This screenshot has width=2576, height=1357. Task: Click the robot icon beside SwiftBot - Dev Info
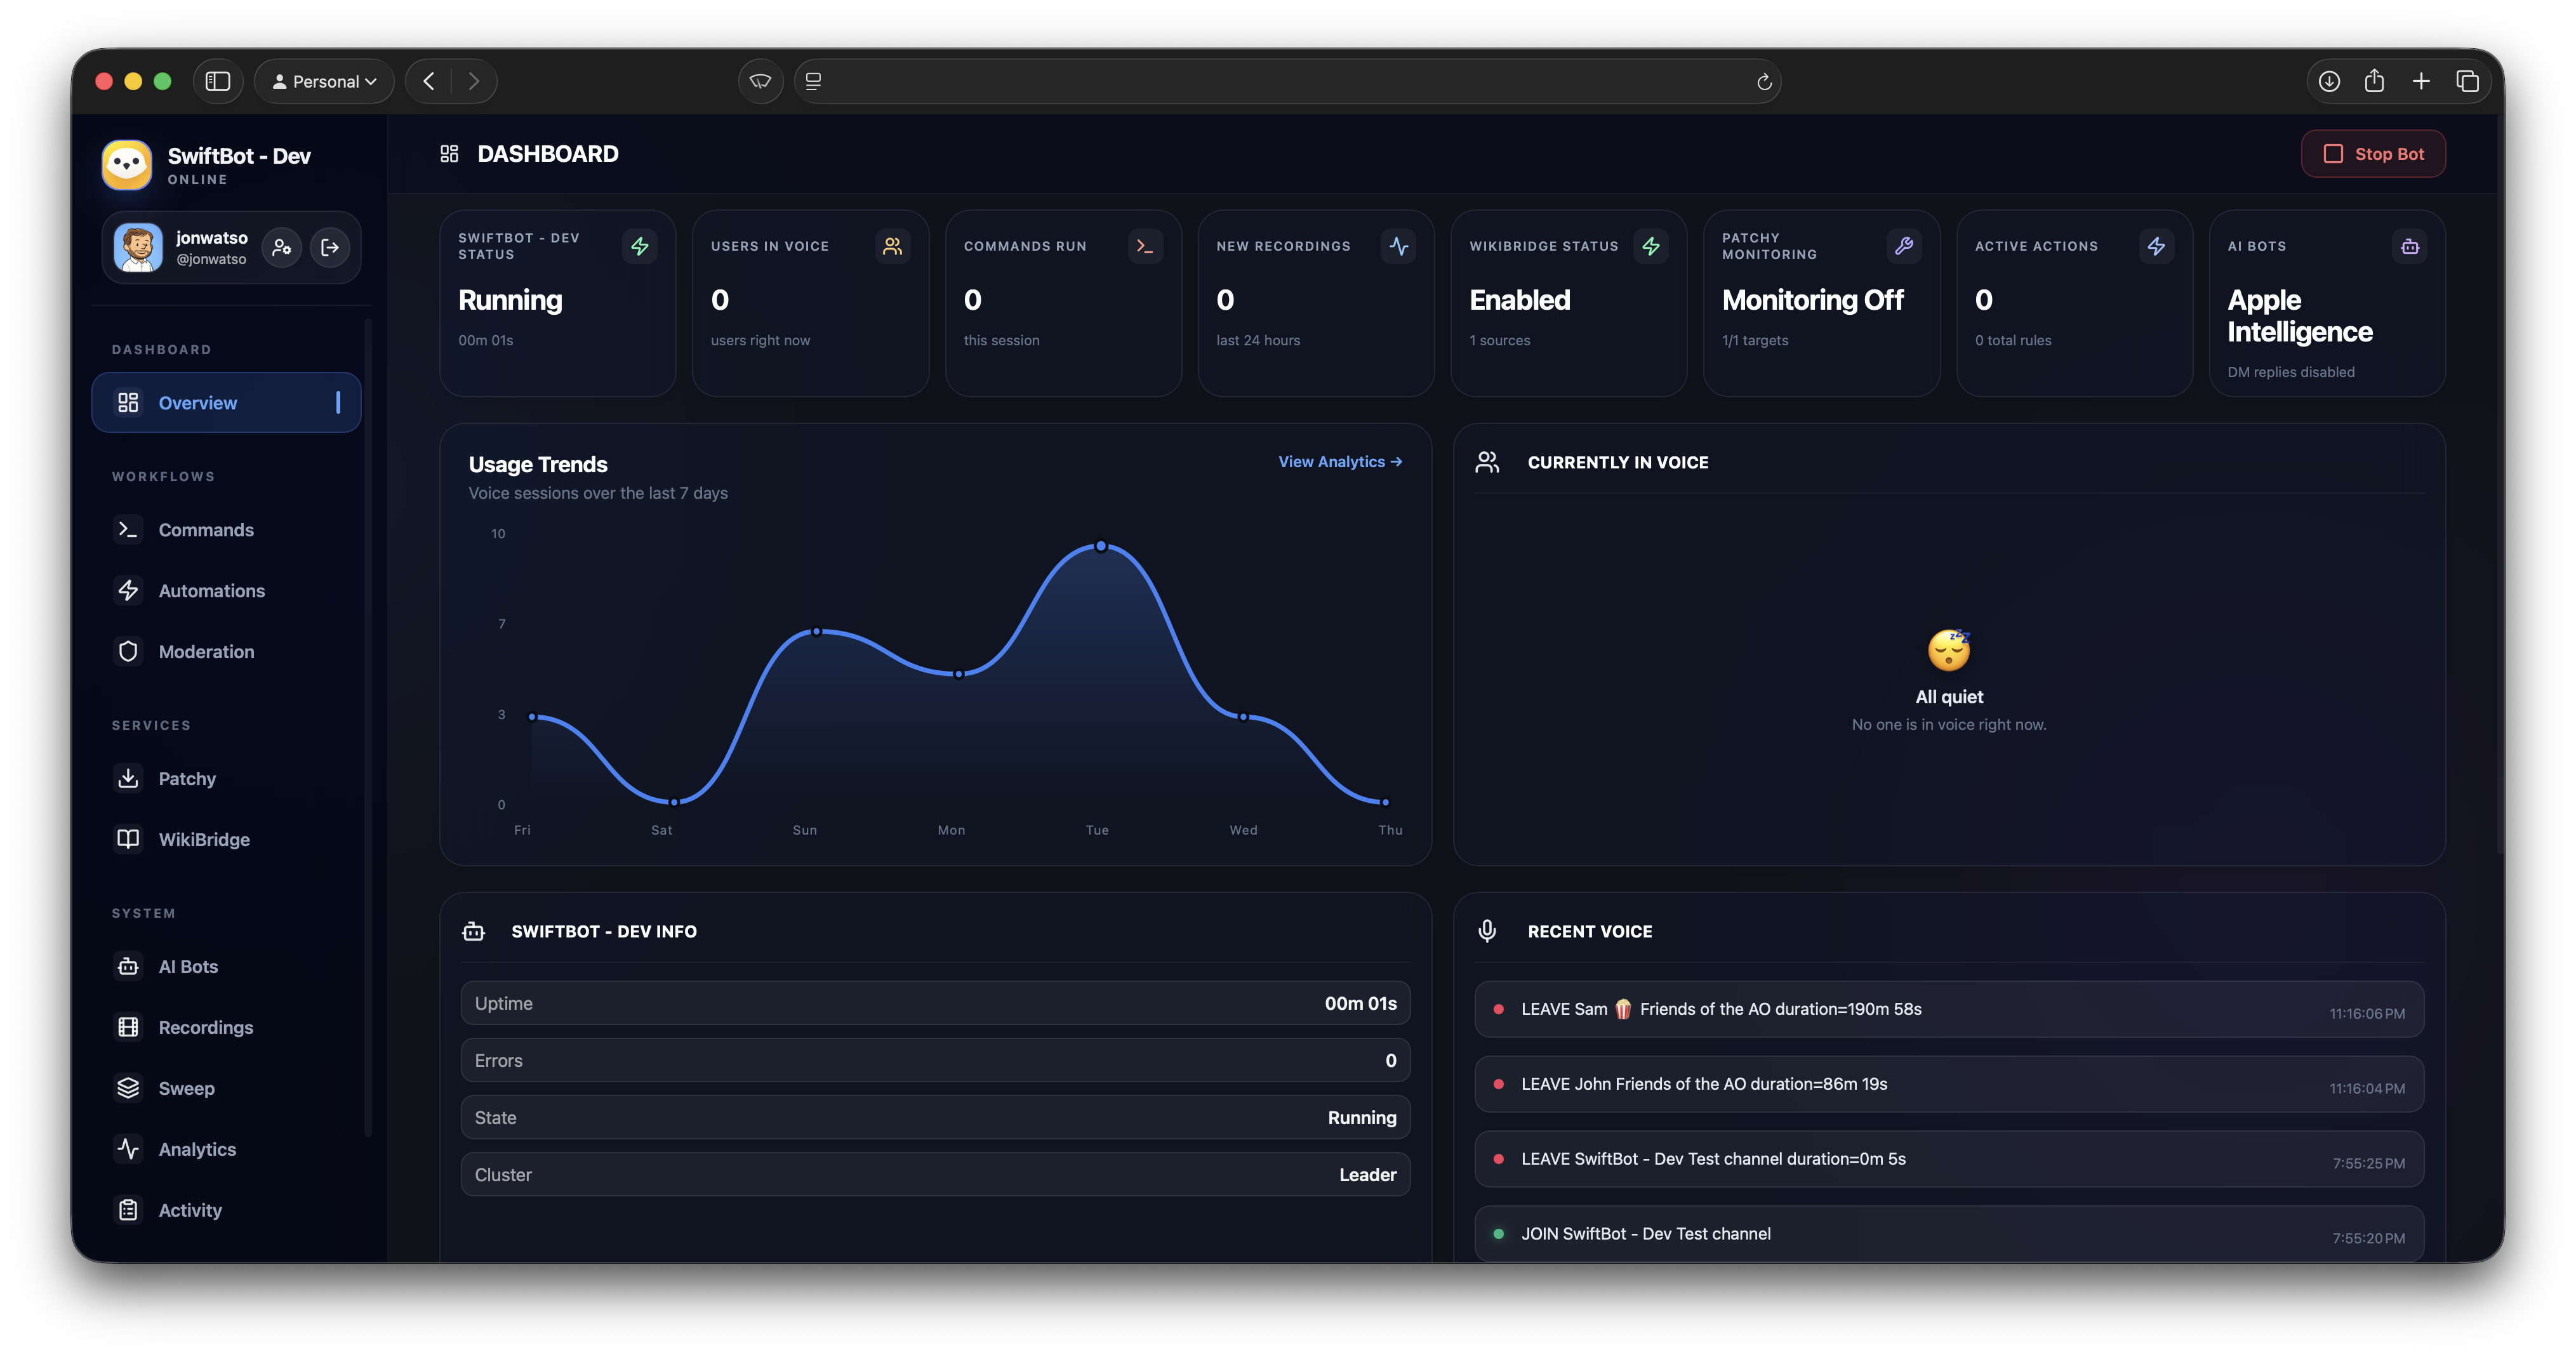click(474, 931)
